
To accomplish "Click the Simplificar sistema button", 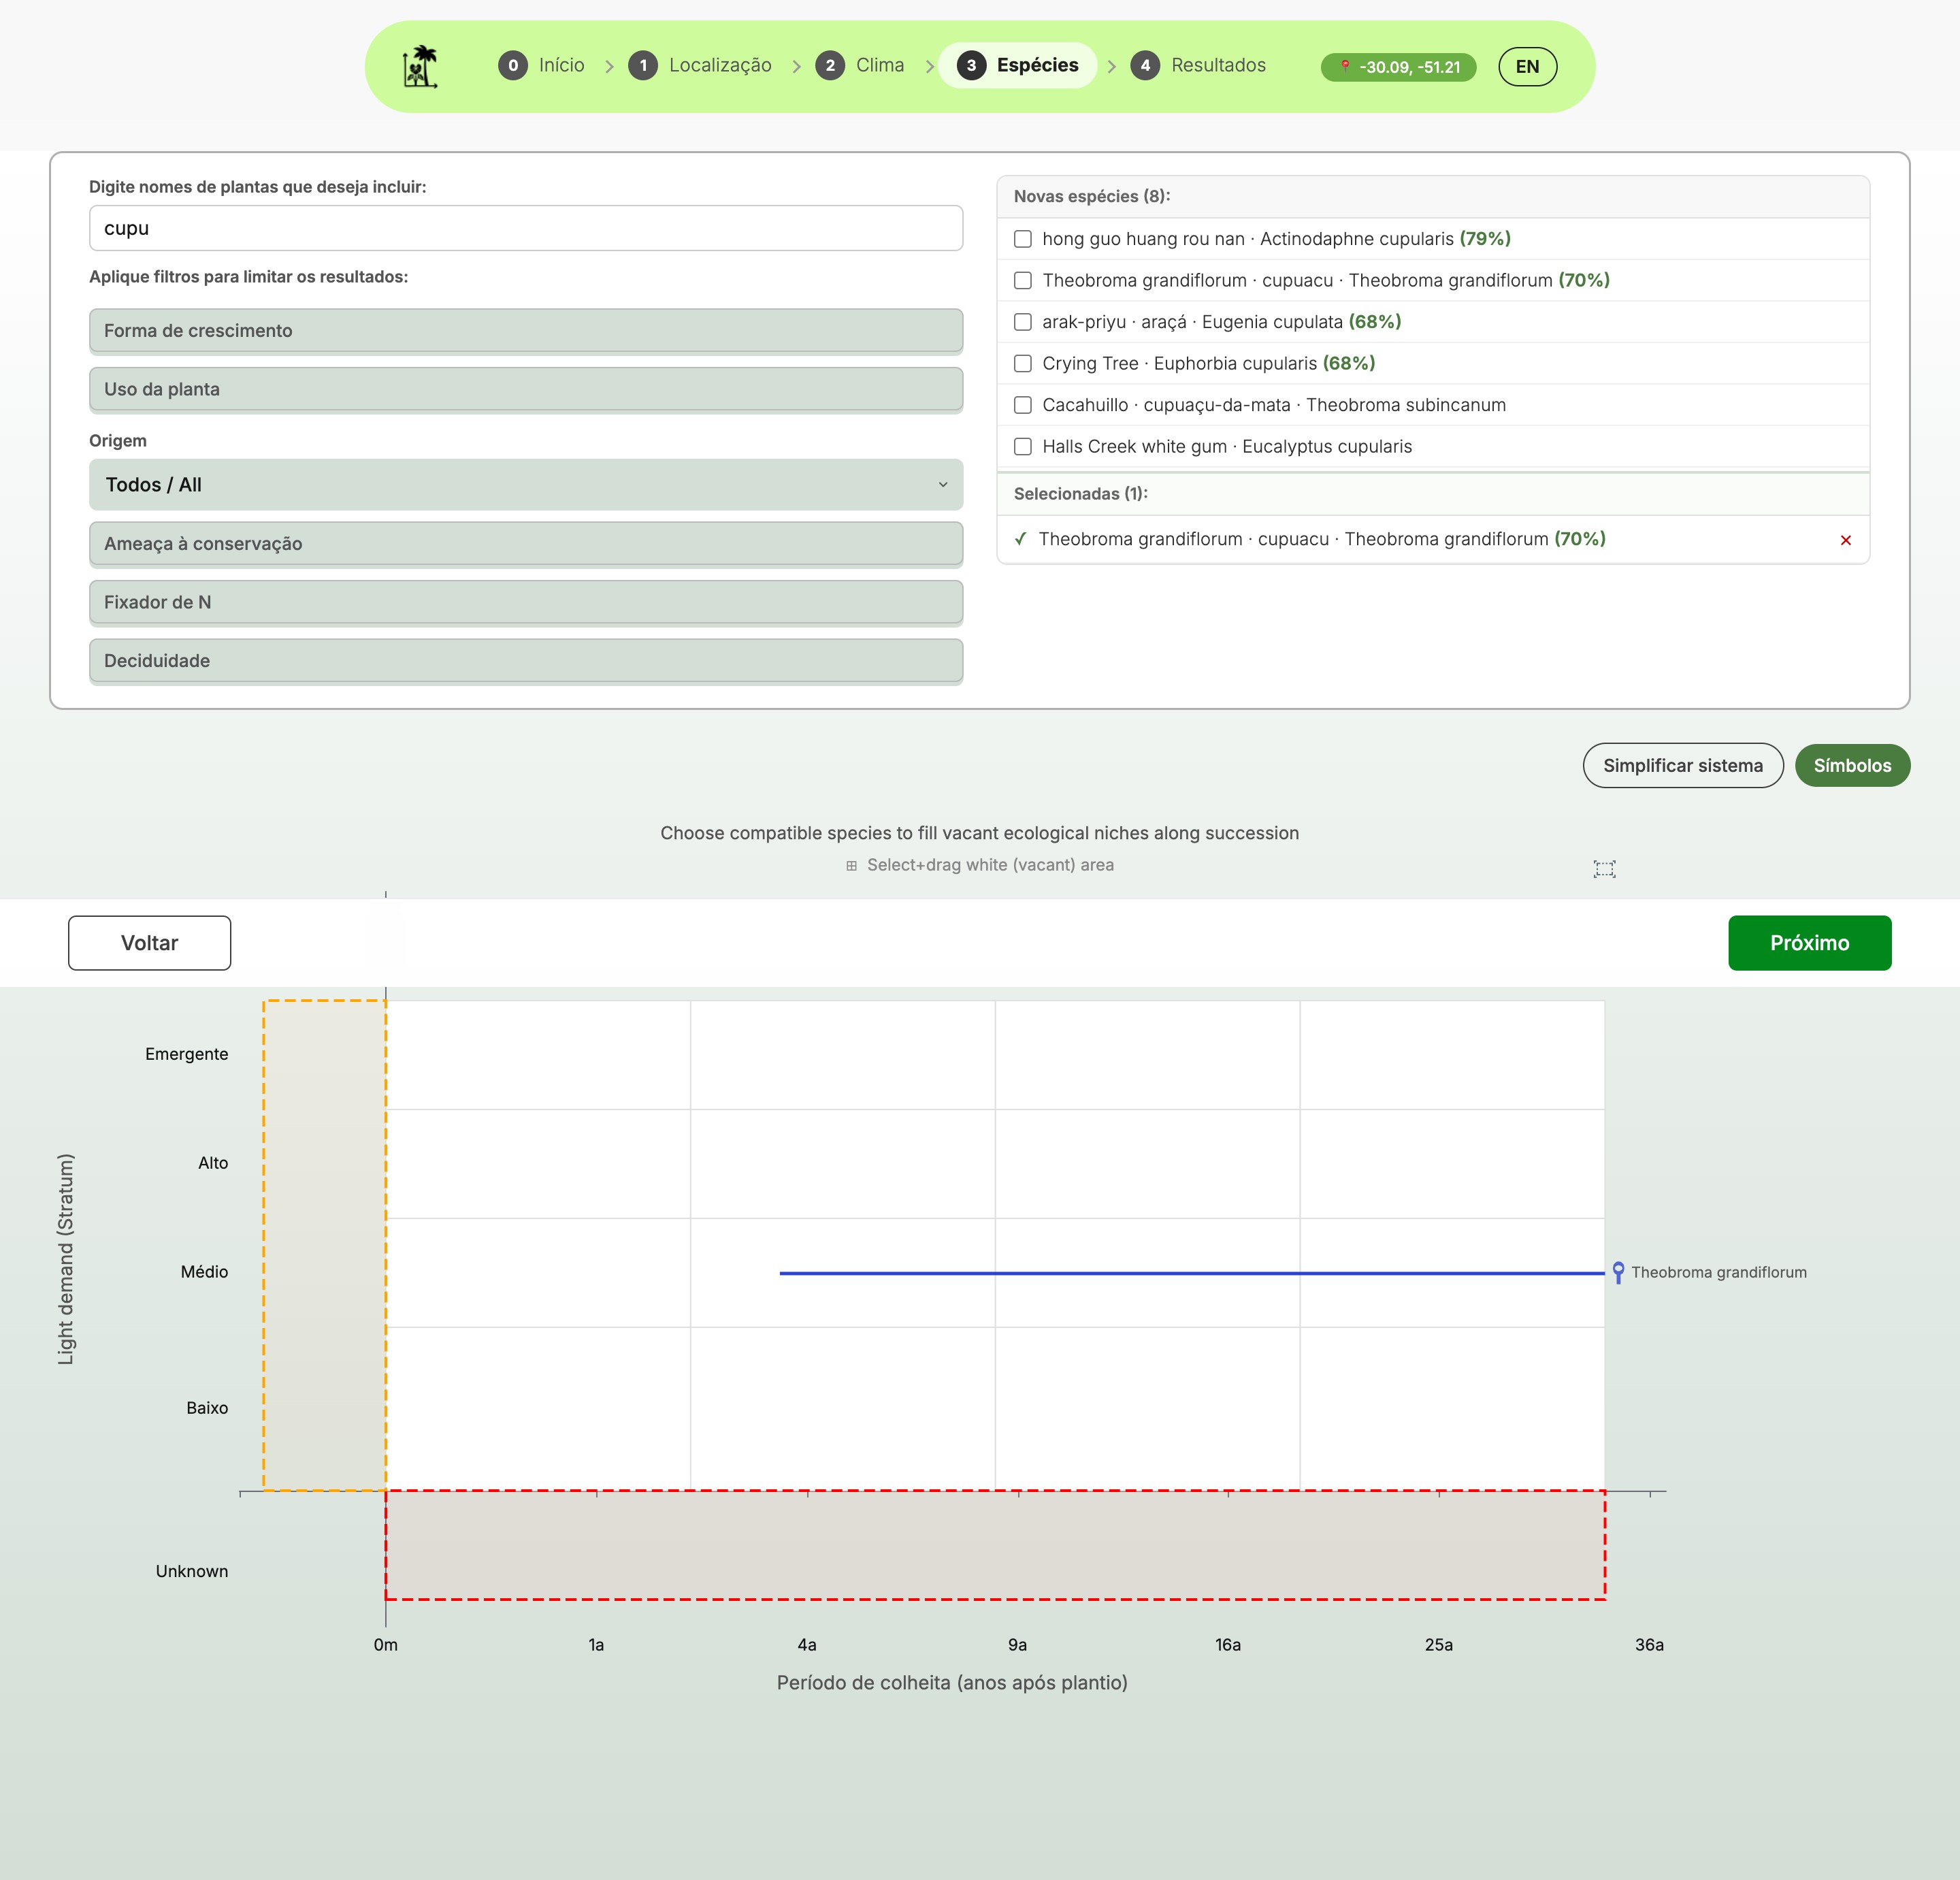I will [1682, 766].
